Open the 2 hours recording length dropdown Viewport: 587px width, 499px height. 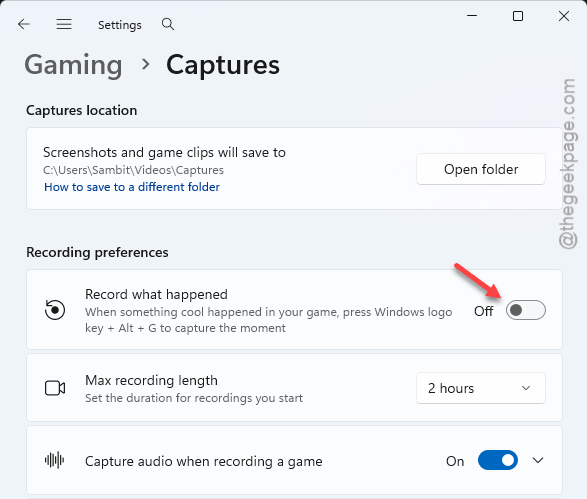coord(481,388)
